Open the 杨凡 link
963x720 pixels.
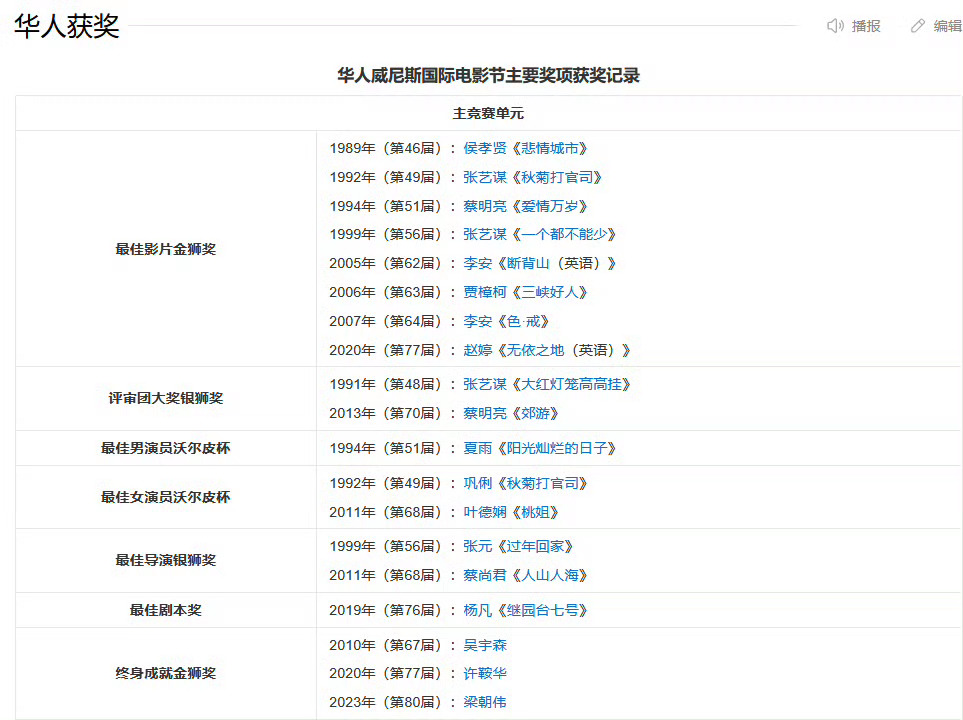477,610
